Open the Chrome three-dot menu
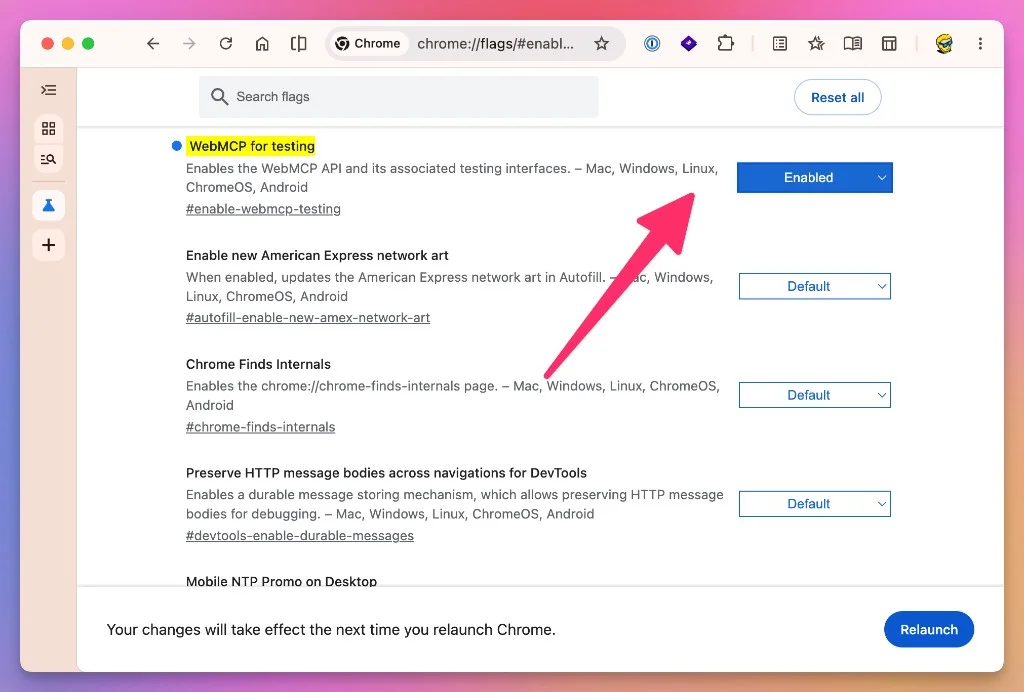This screenshot has width=1024, height=692. pyautogui.click(x=980, y=44)
